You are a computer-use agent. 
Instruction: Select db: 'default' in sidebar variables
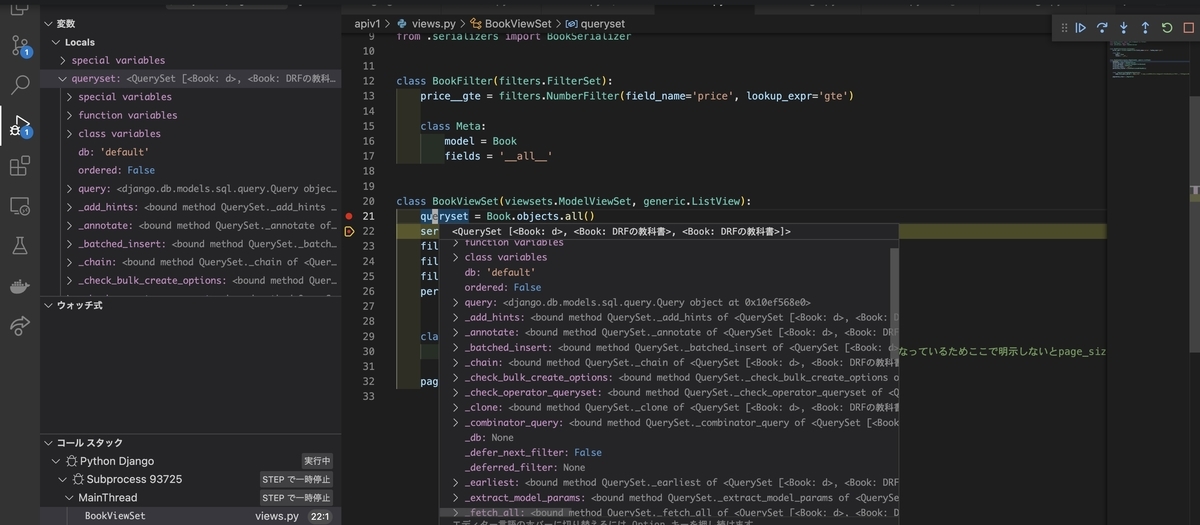coord(113,152)
